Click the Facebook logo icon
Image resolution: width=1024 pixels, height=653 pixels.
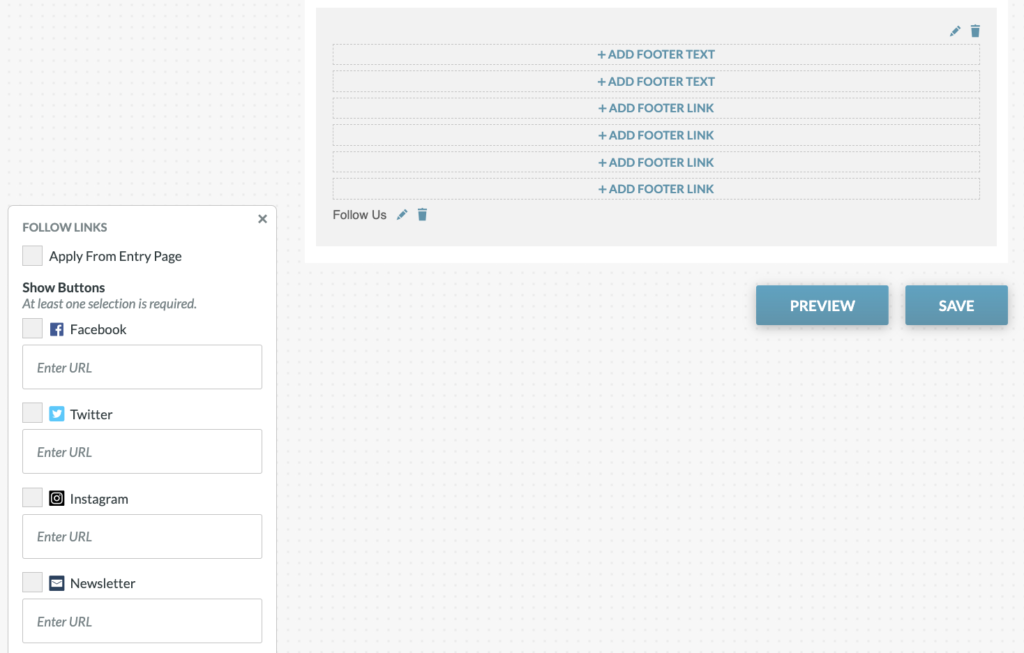[57, 329]
